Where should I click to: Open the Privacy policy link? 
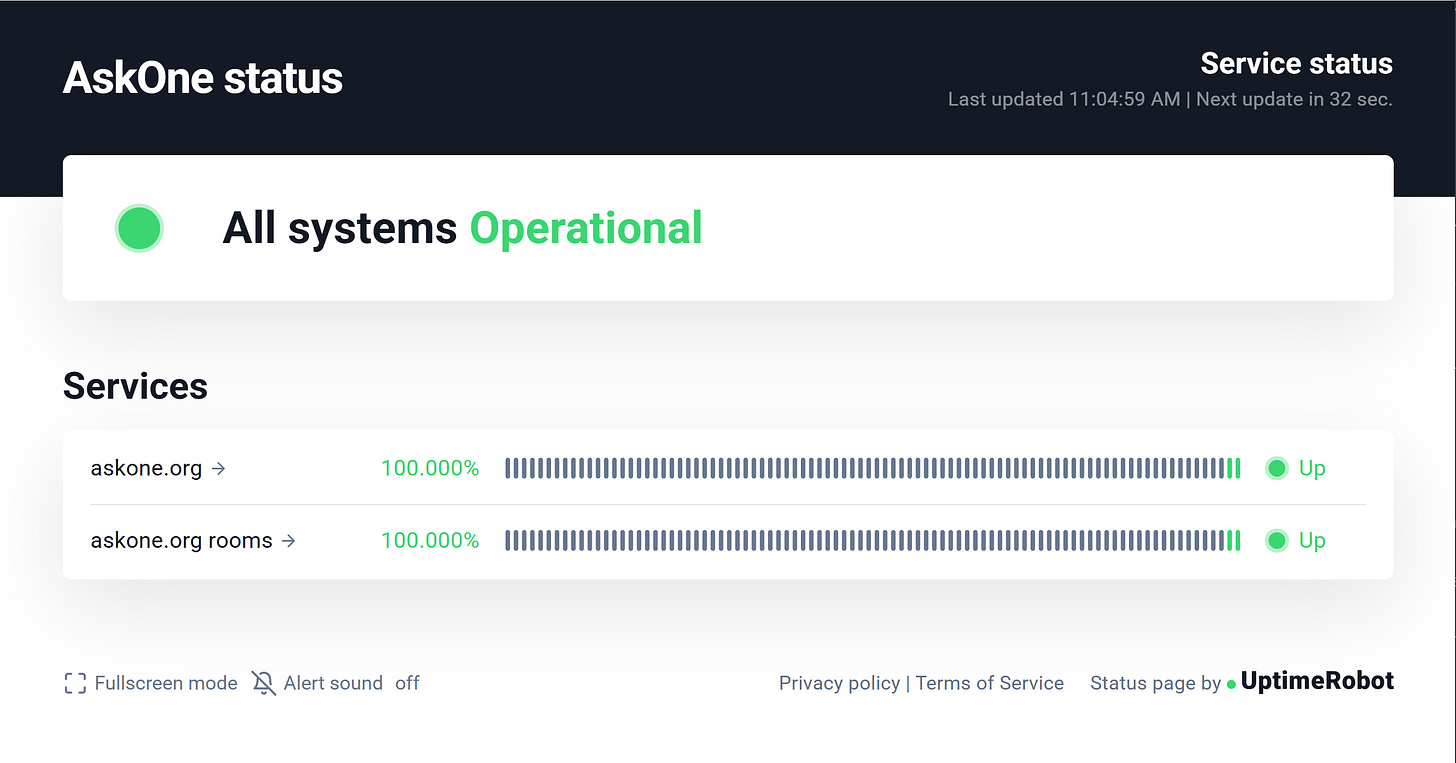point(839,683)
